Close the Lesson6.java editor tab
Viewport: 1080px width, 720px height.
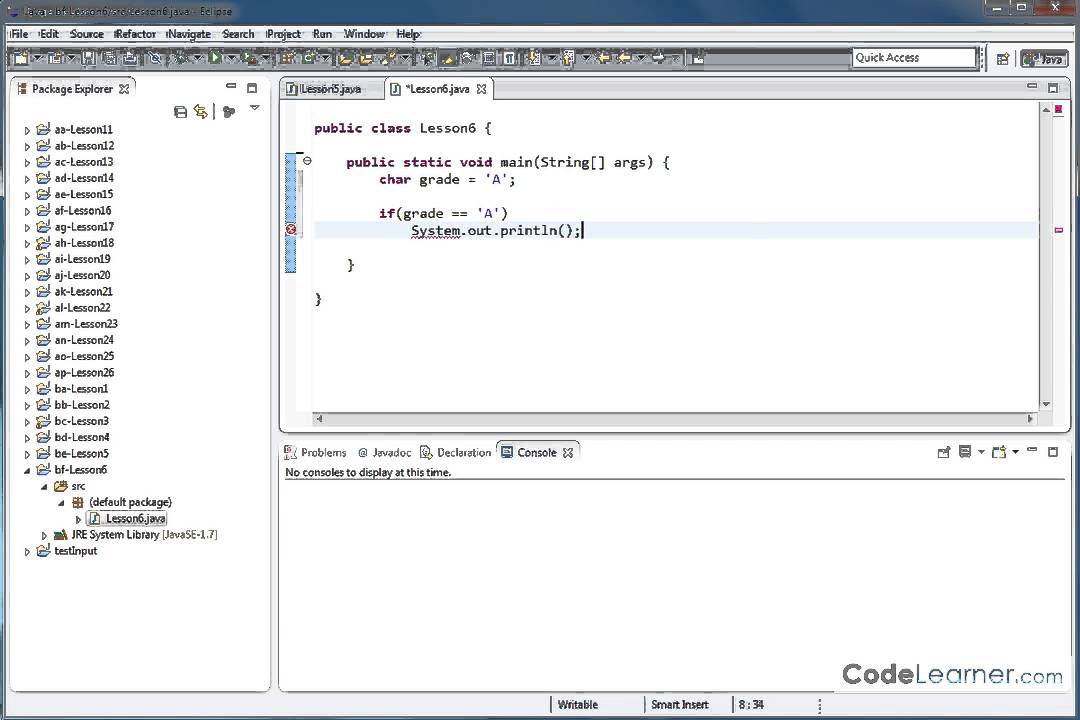pos(481,89)
